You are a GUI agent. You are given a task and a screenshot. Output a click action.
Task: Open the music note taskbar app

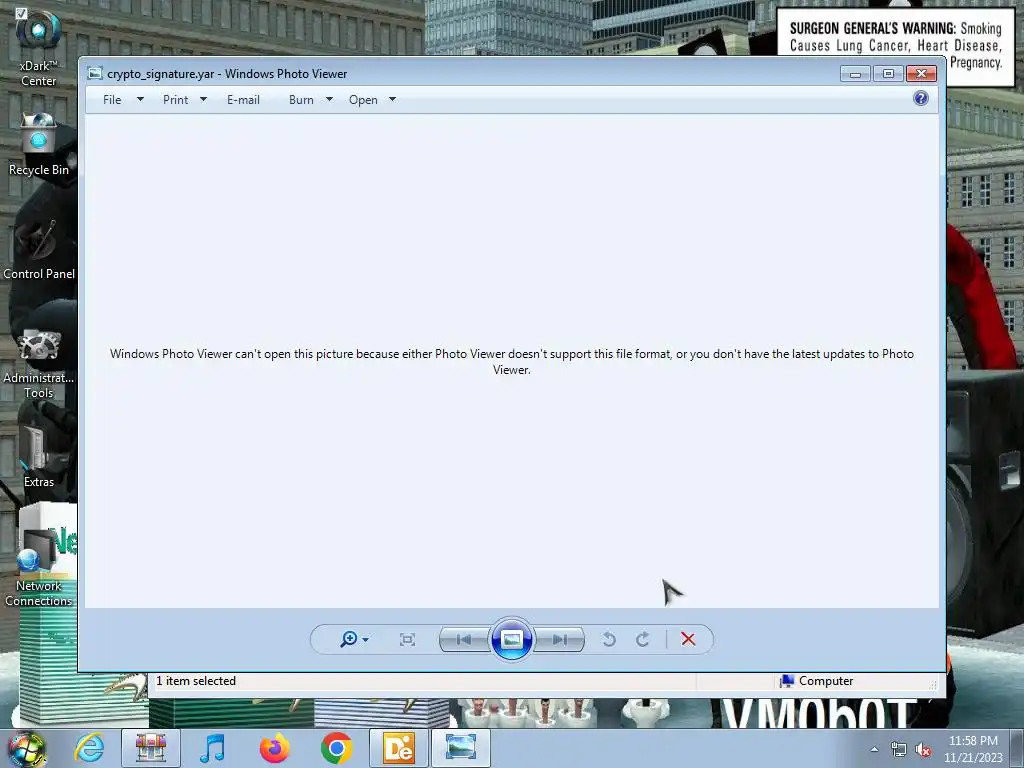click(x=212, y=748)
